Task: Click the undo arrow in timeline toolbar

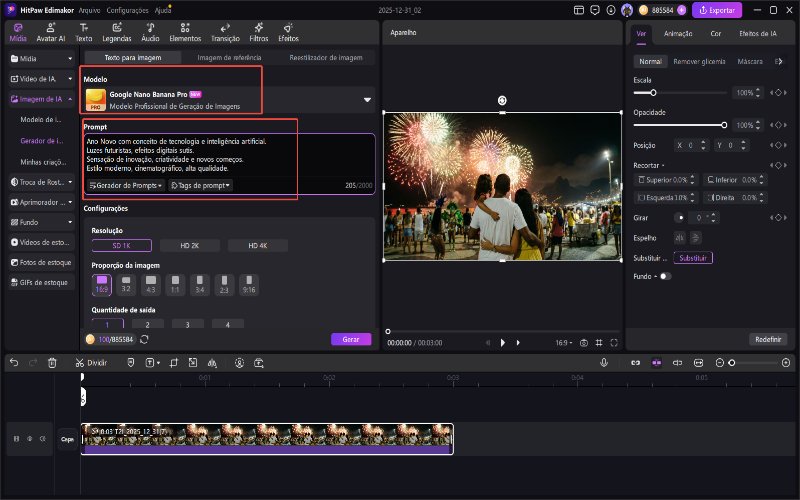Action: (x=14, y=363)
